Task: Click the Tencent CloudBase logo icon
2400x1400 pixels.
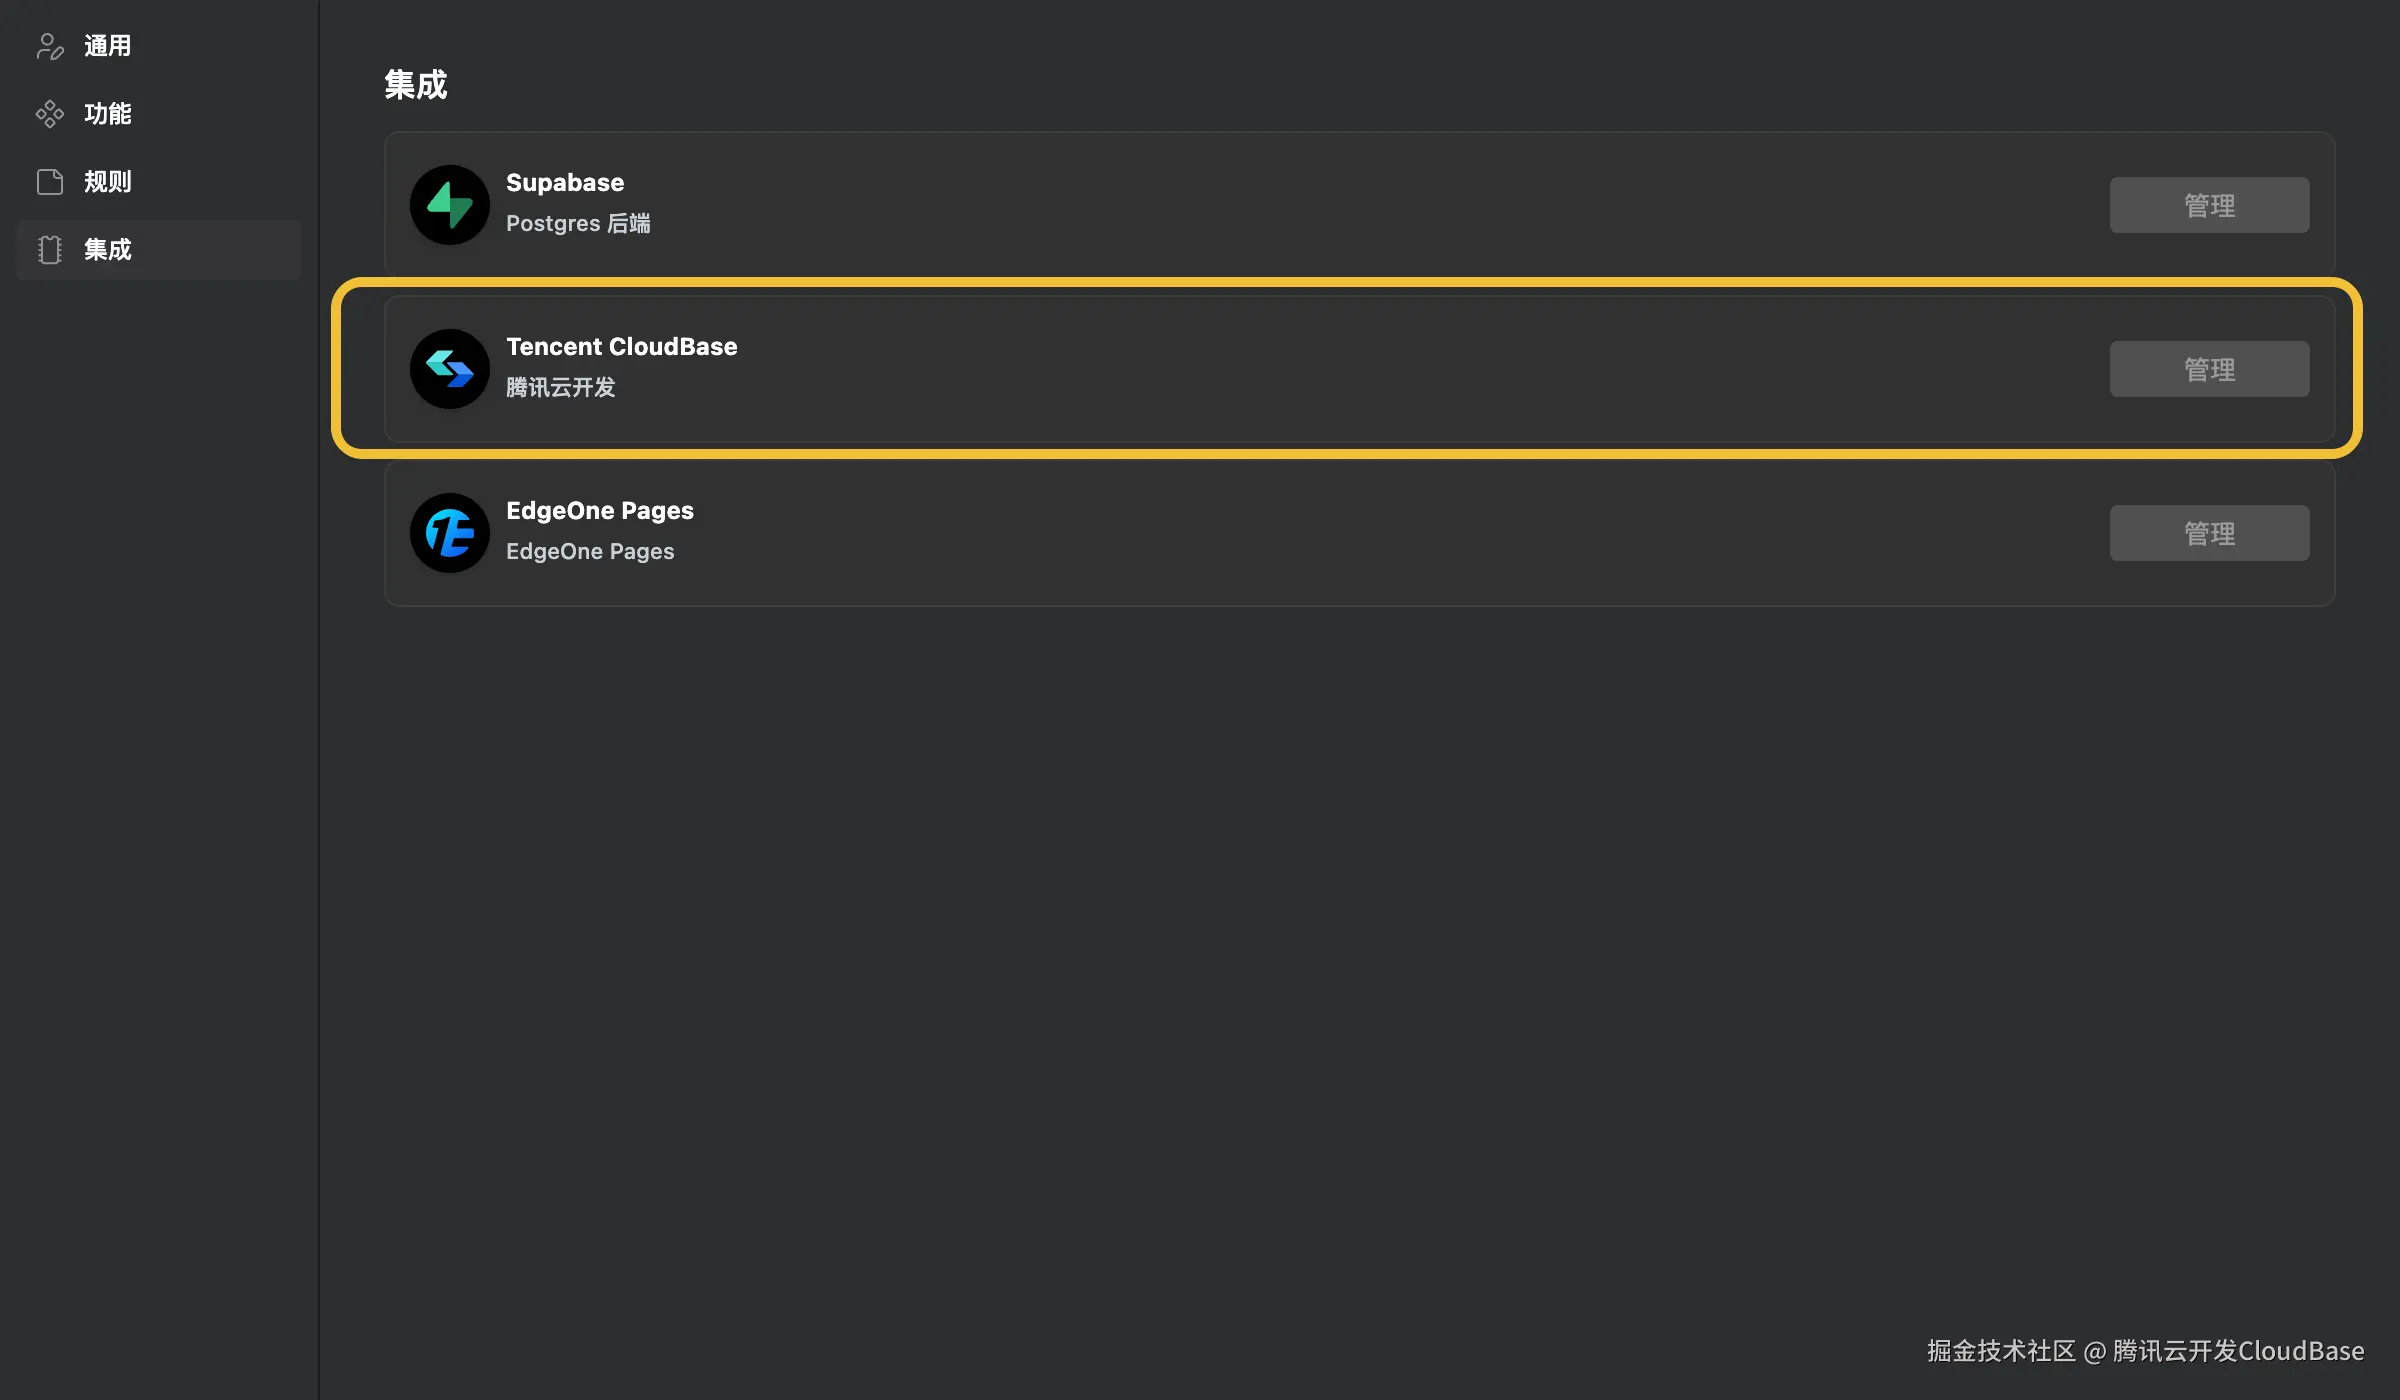Action: (450, 369)
